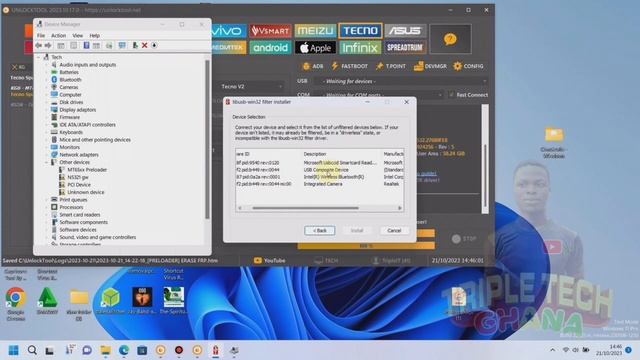The image size is (640, 360).
Task: Expand the Bluetooth node in Device Manager
Action: pyautogui.click(x=47, y=80)
